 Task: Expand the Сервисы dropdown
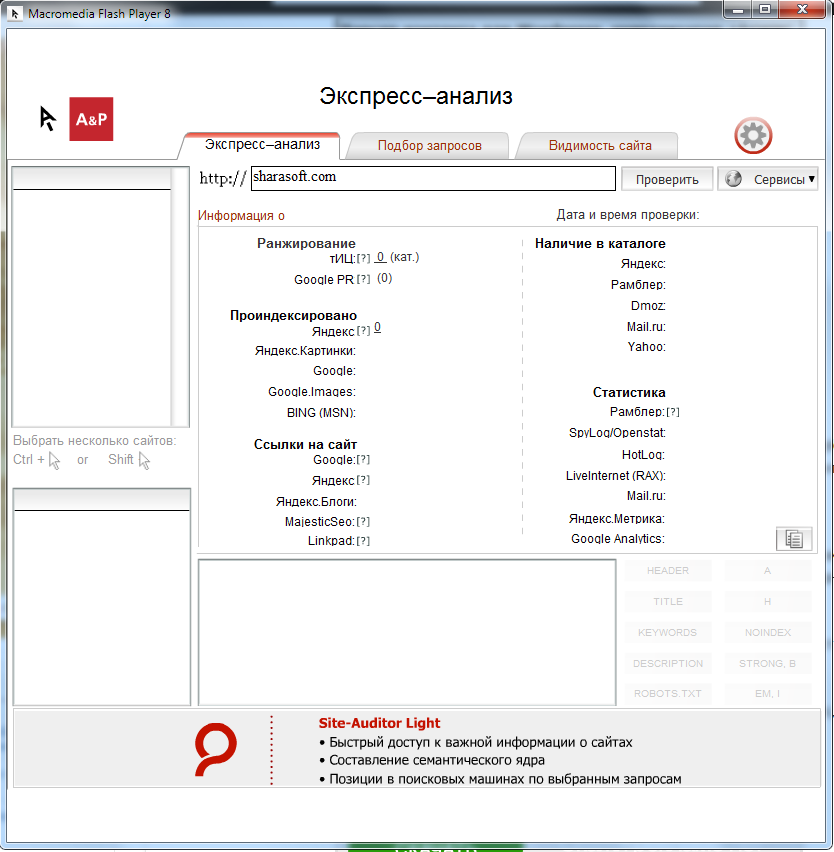click(768, 179)
